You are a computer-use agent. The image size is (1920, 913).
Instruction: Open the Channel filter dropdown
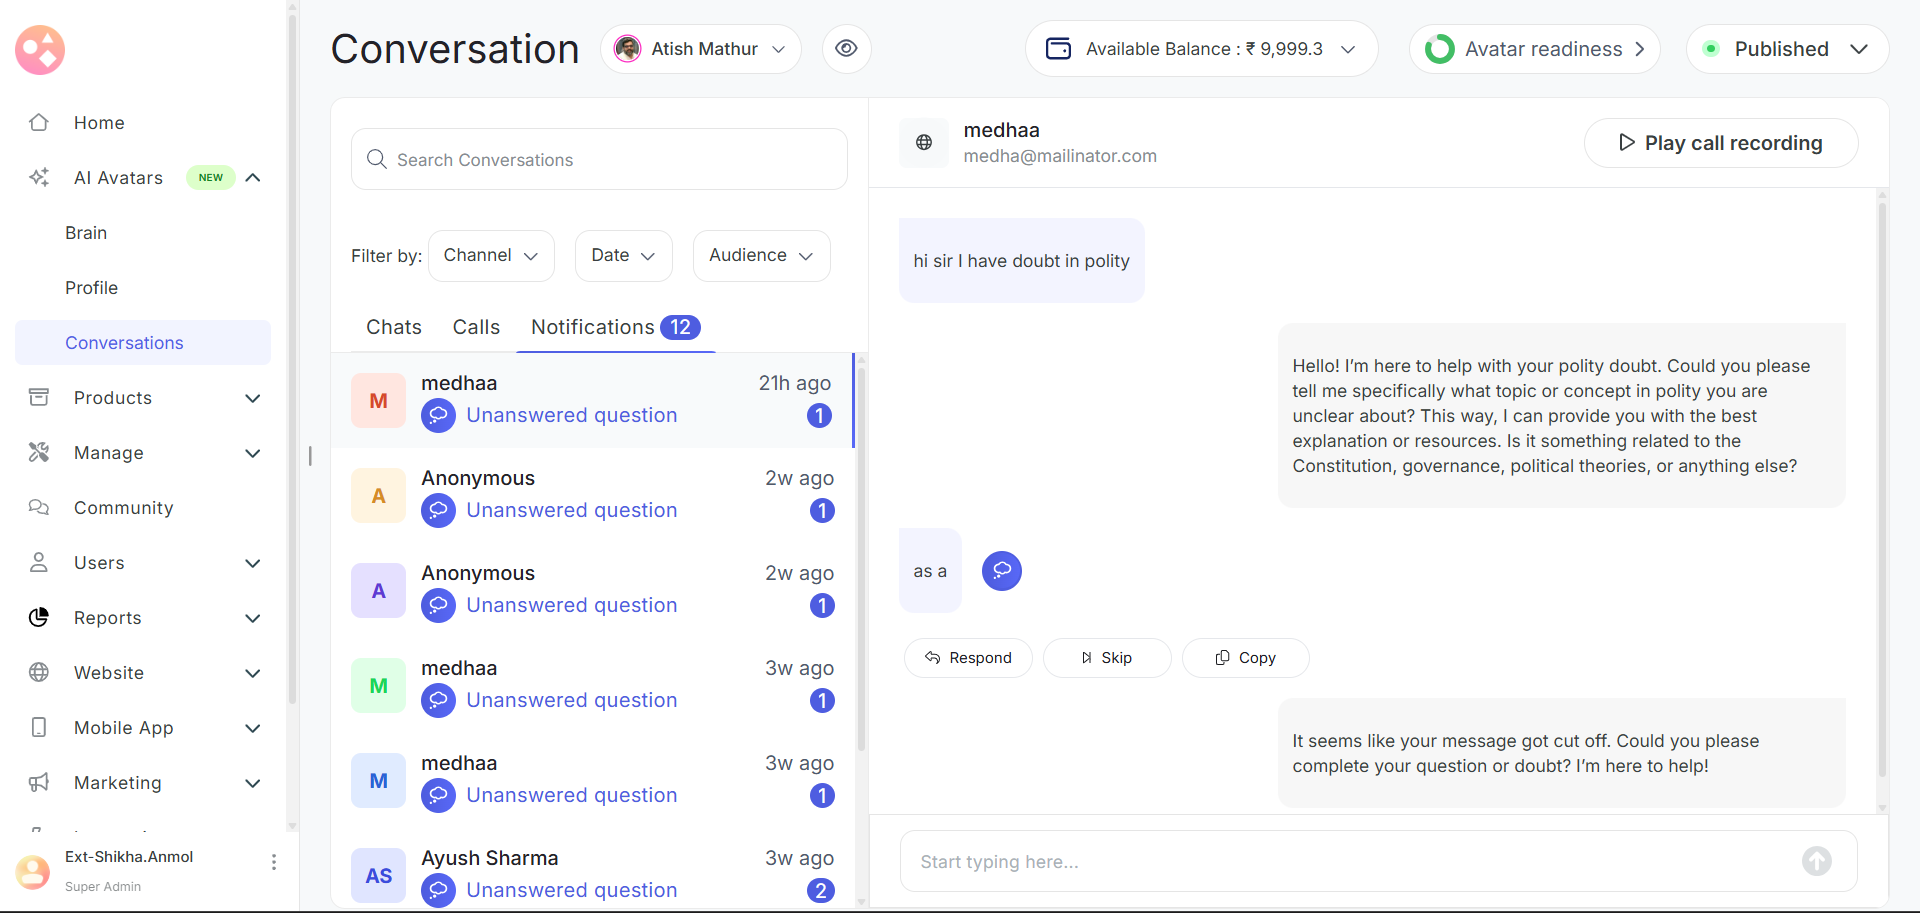pos(491,256)
